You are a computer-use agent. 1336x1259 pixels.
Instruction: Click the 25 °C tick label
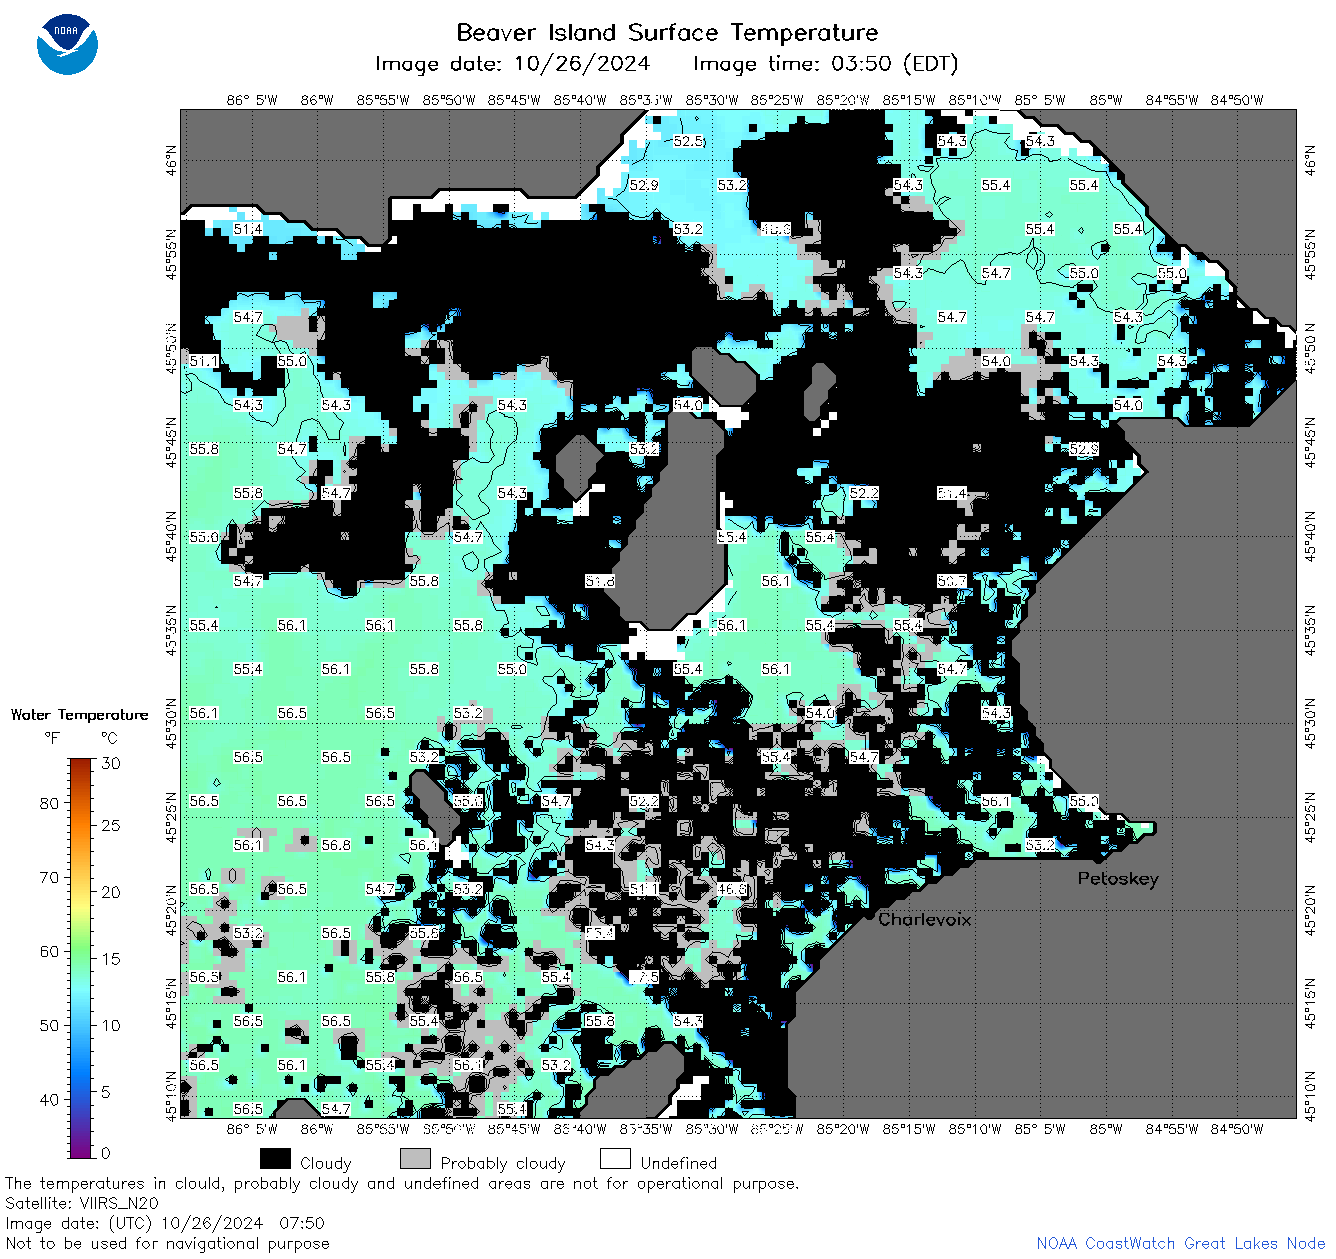pos(111,826)
